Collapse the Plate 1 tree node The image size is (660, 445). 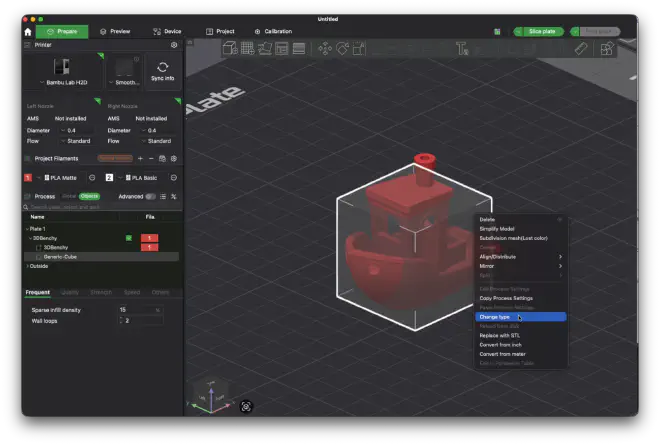27,229
